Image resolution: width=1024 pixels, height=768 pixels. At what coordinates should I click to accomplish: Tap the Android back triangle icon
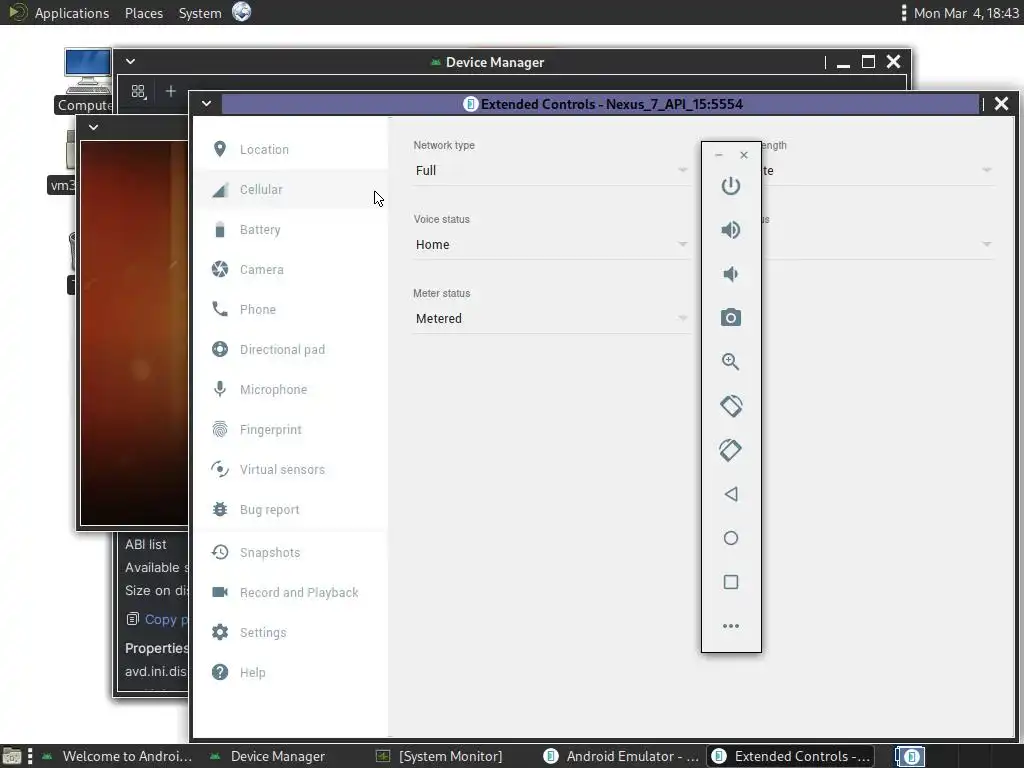click(x=730, y=494)
